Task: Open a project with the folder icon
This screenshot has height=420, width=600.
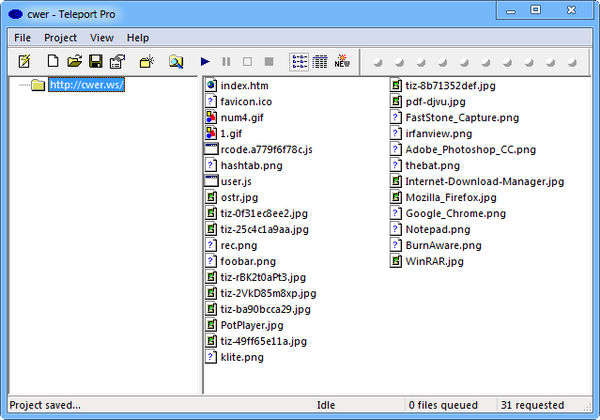Action: 74,62
